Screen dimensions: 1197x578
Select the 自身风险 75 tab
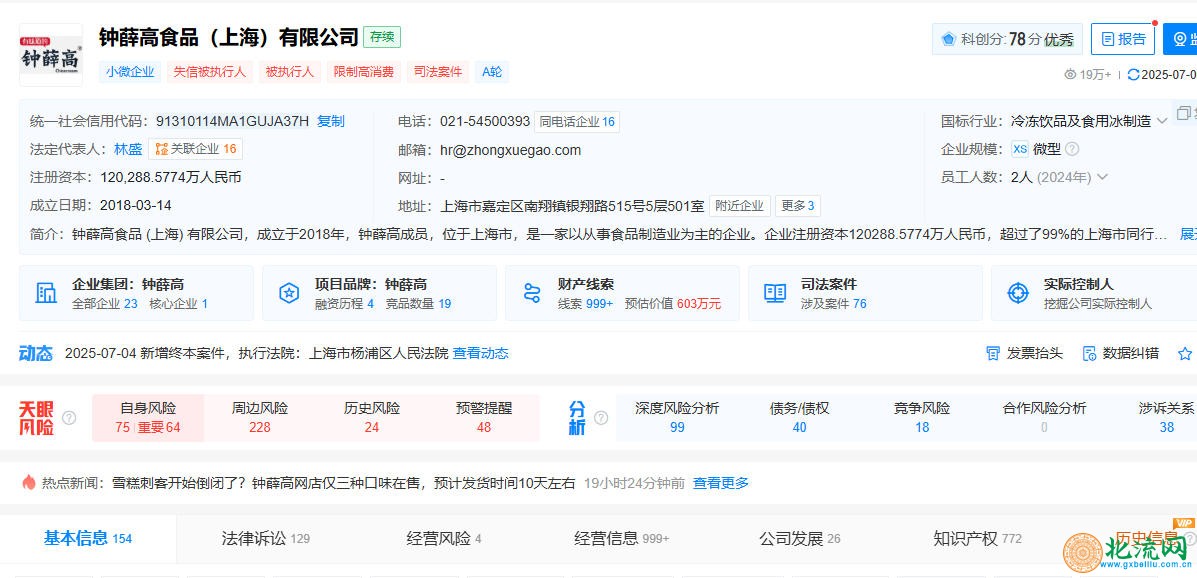pyautogui.click(x=148, y=418)
